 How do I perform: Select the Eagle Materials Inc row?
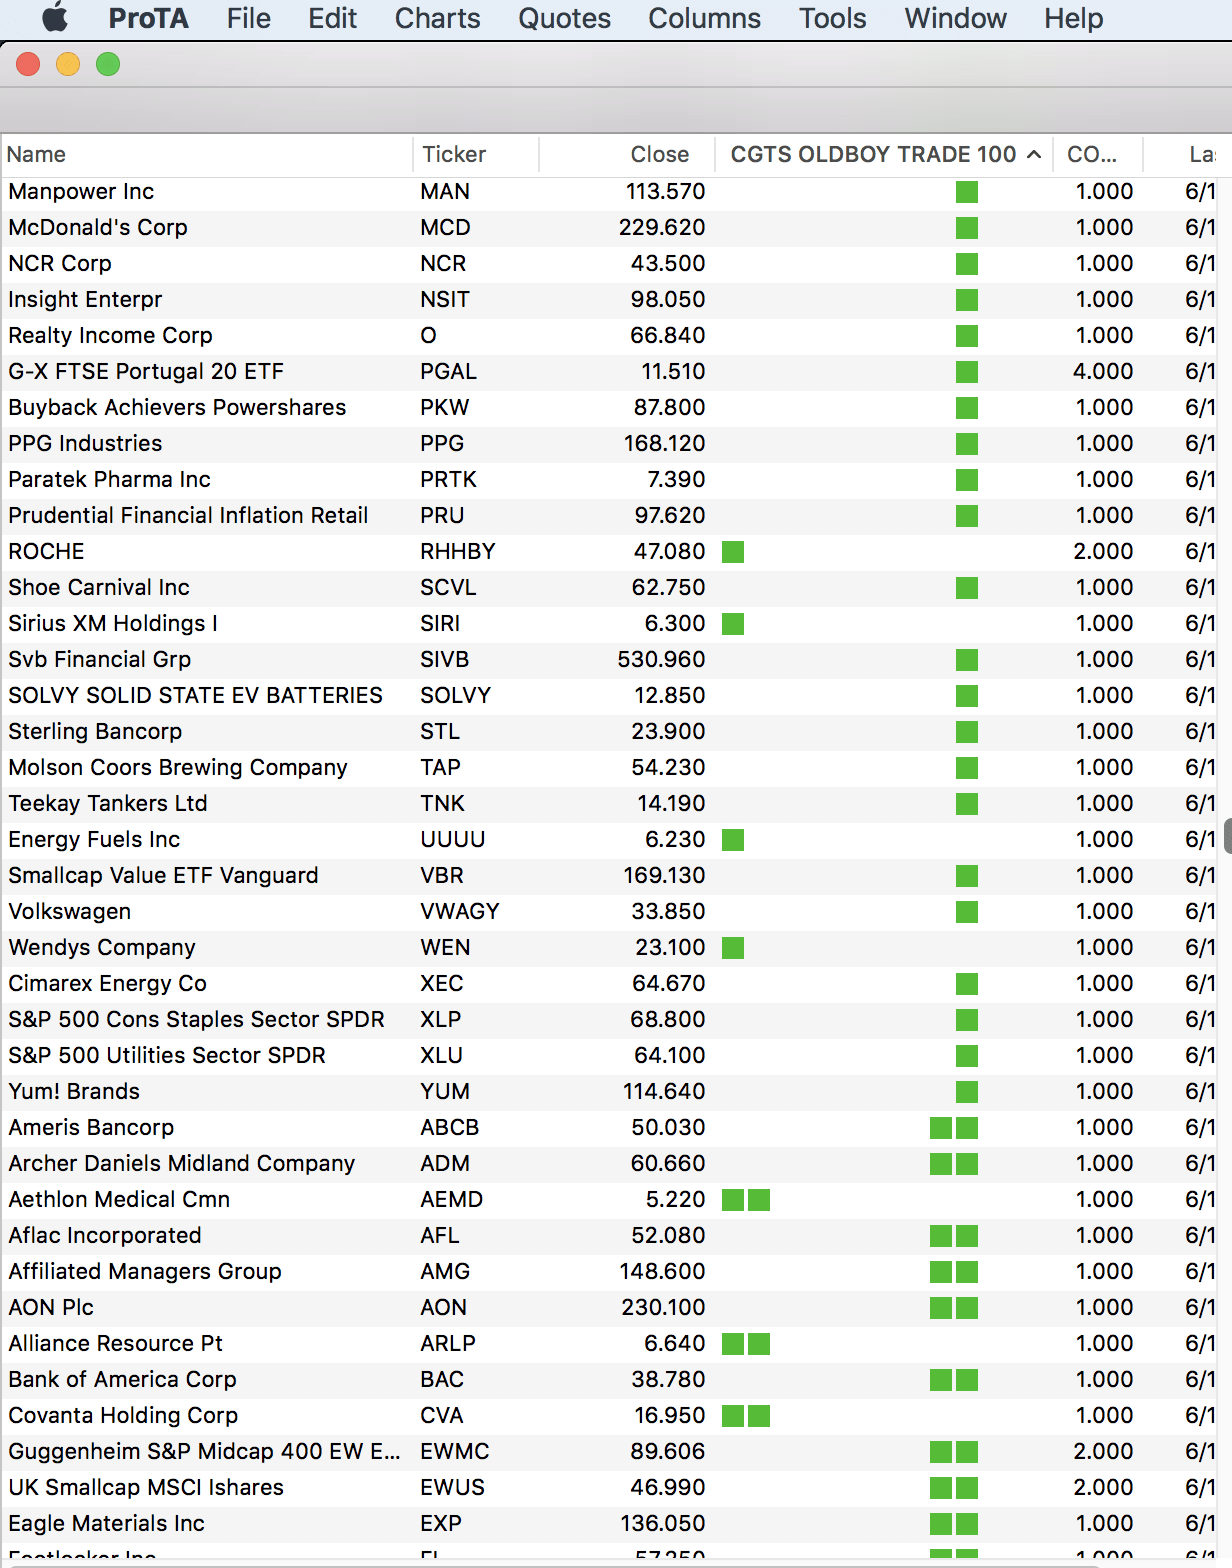tap(609, 1524)
